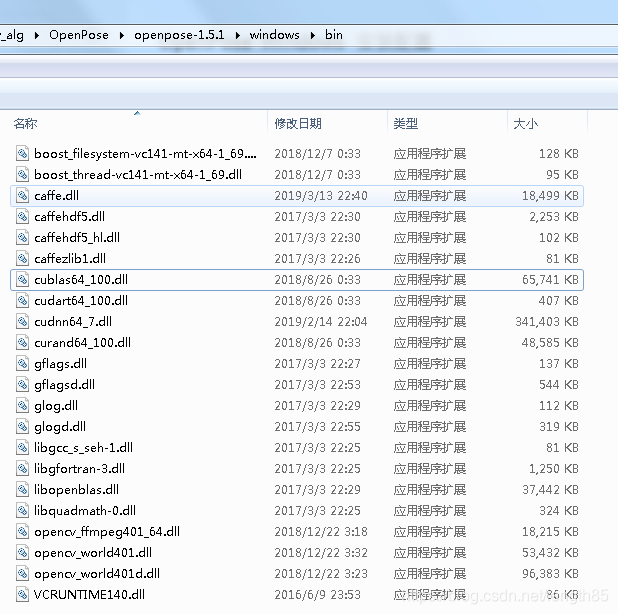The height and width of the screenshot is (614, 618).
Task: Click the opencv_ffmpeg401_64.dll file icon
Action: pyautogui.click(x=22, y=532)
